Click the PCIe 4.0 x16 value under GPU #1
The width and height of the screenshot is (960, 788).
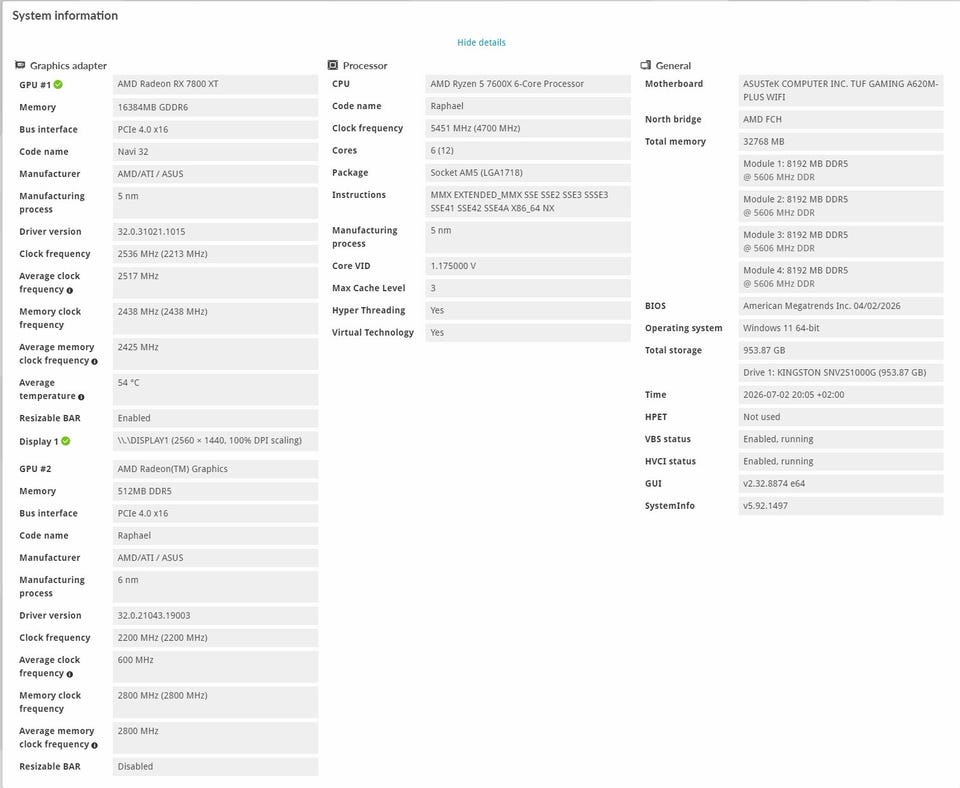click(x=216, y=129)
